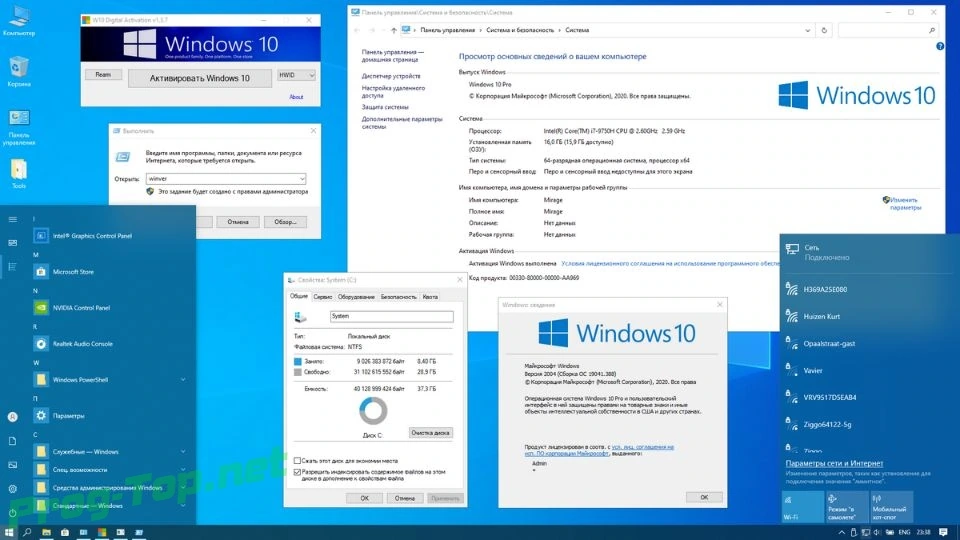Click the System disk label input field
The height and width of the screenshot is (540, 960).
tap(392, 316)
